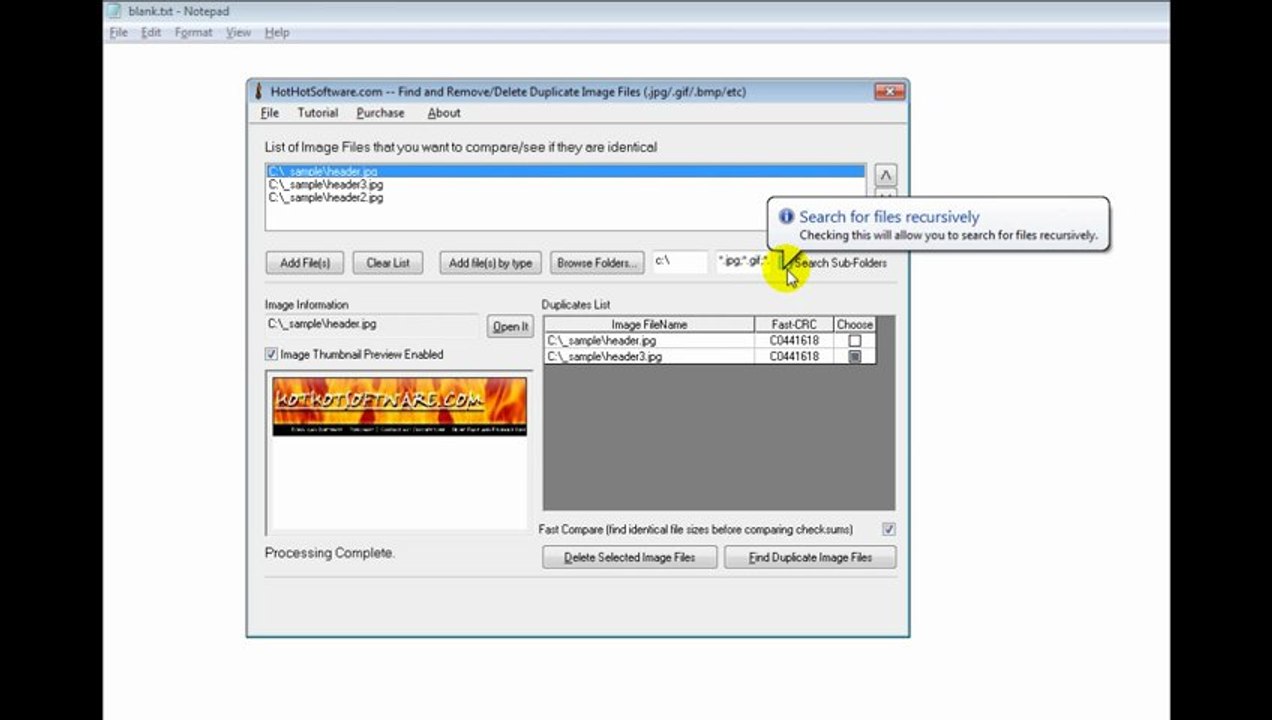This screenshot has width=1272, height=720.
Task: Click the Browse Folders... button
Action: pyautogui.click(x=597, y=263)
